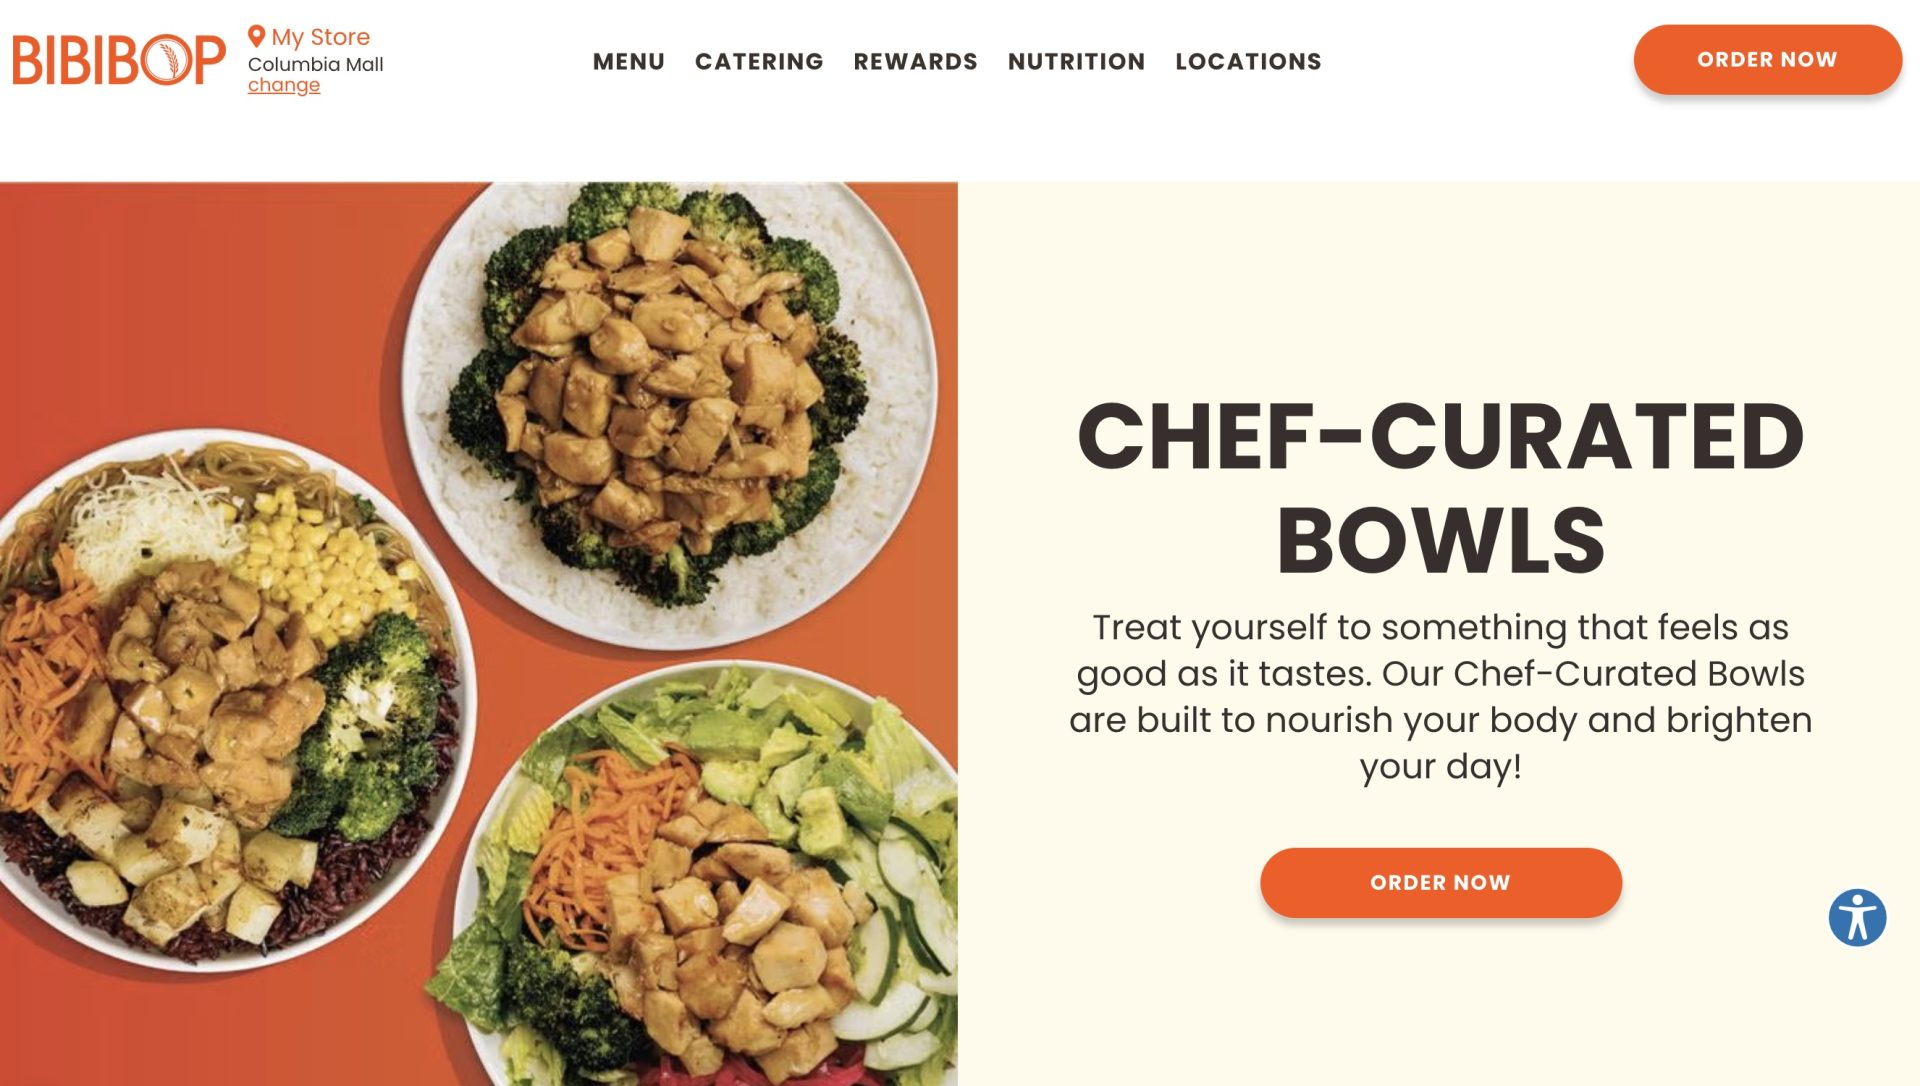This screenshot has height=1086, width=1920.
Task: Click the Chef-Curated Bowls heading
Action: pyautogui.click(x=1440, y=488)
